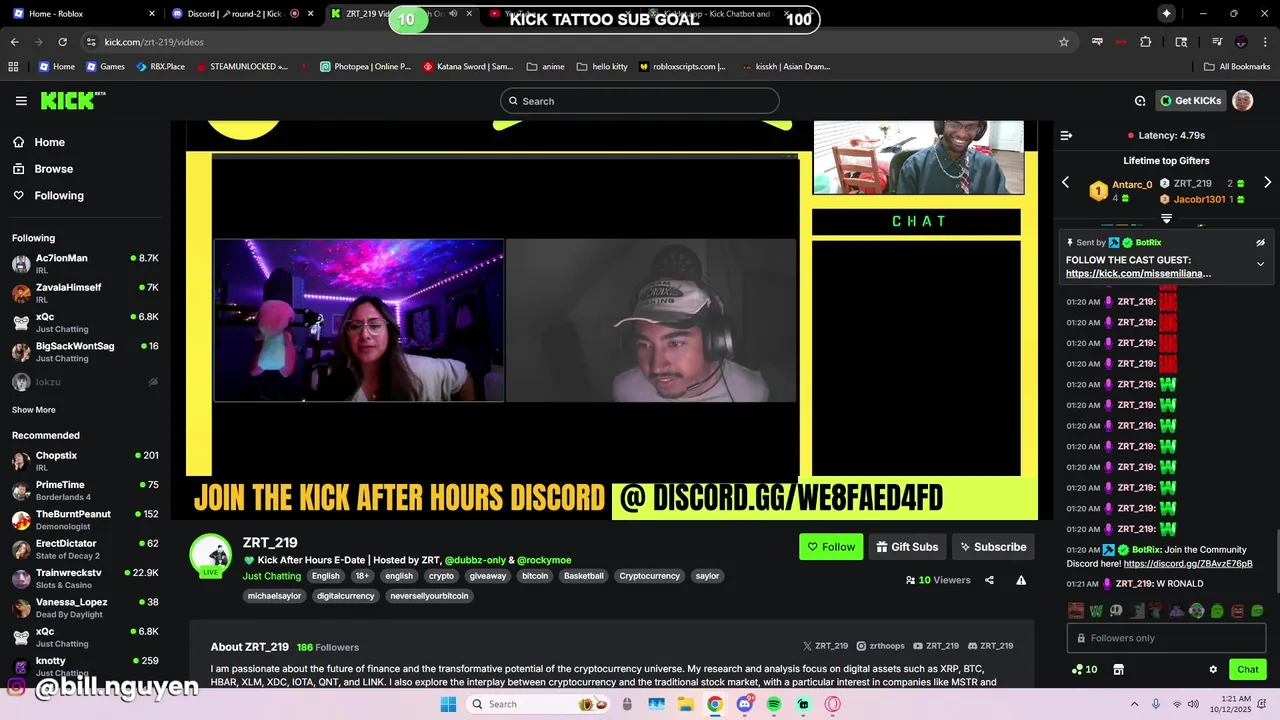Click the ZRT_219 live avatar
1280x720 pixels.
click(x=211, y=556)
